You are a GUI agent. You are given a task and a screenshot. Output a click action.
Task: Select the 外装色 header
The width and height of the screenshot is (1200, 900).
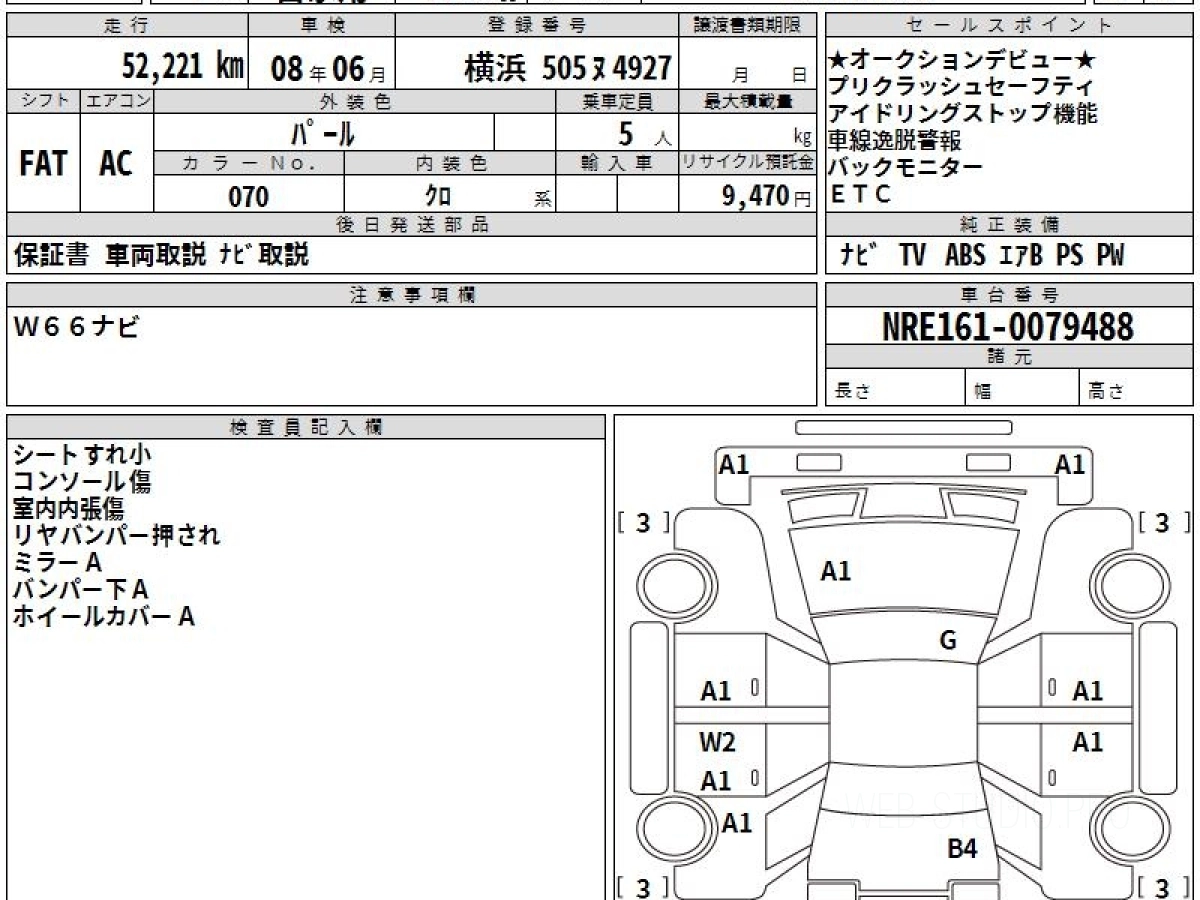[355, 101]
